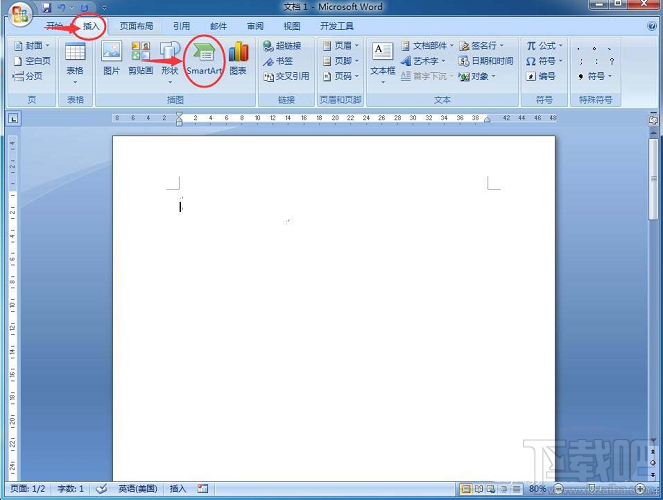Open the 文本框 text box gallery

tap(383, 63)
